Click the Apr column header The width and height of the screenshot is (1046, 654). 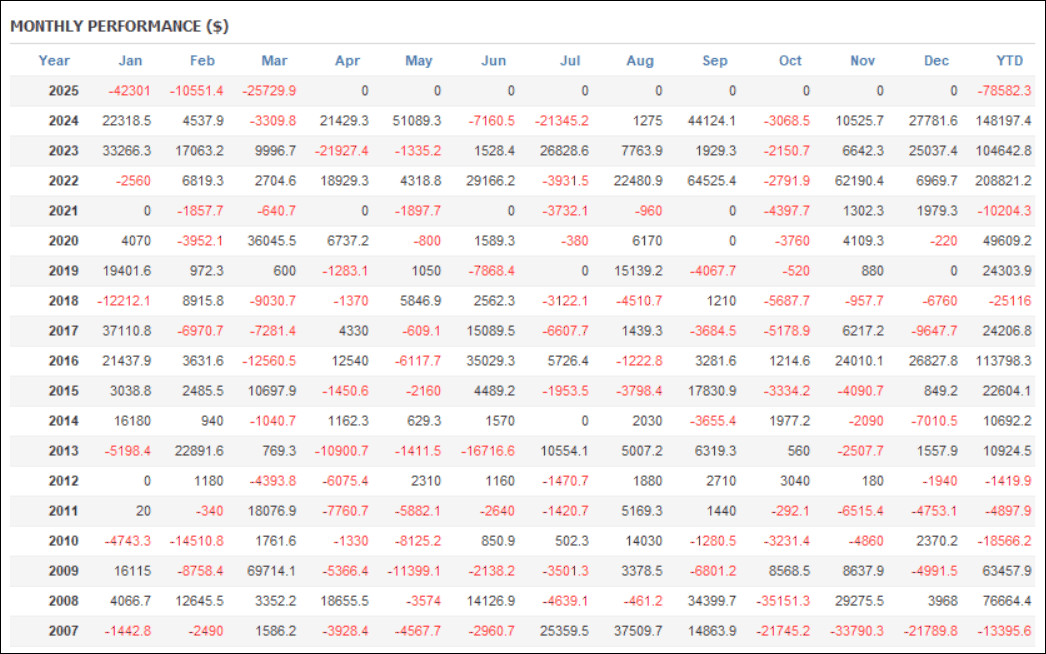click(348, 61)
